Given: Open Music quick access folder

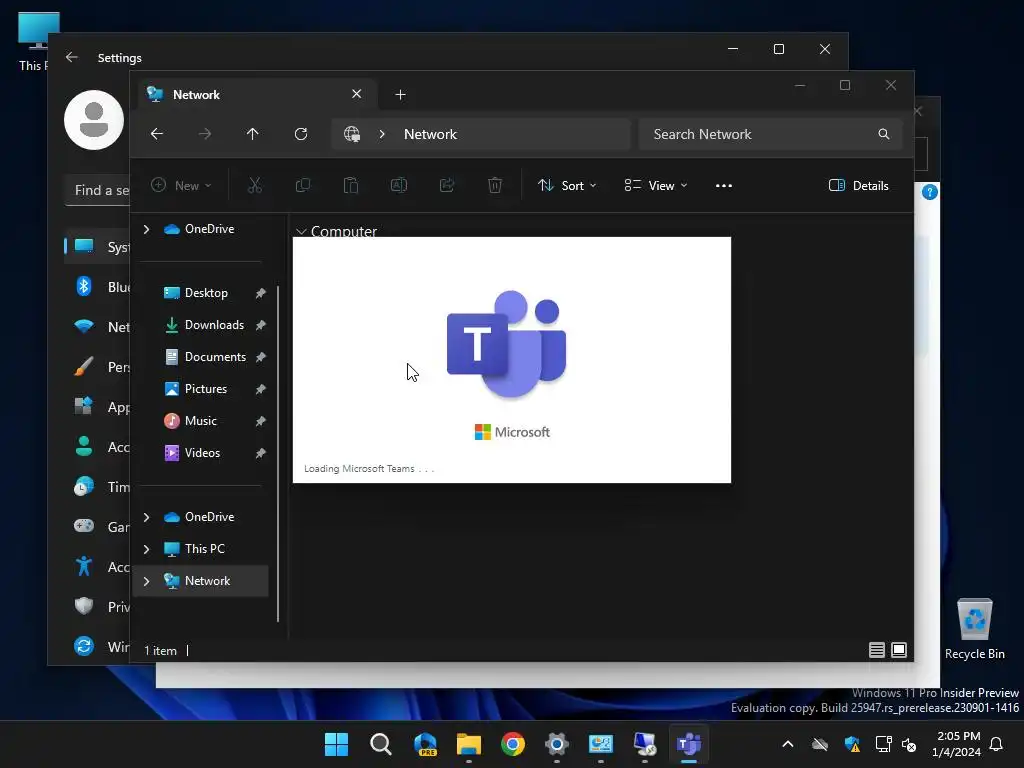Looking at the screenshot, I should [200, 421].
